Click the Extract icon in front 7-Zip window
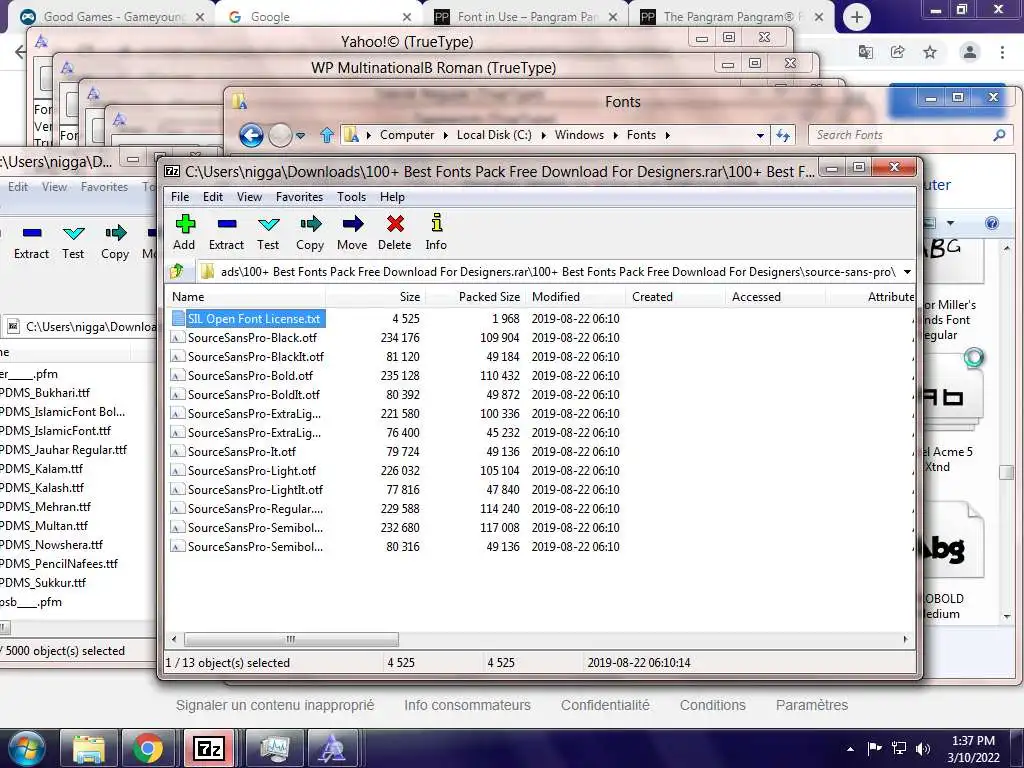 tap(227, 224)
